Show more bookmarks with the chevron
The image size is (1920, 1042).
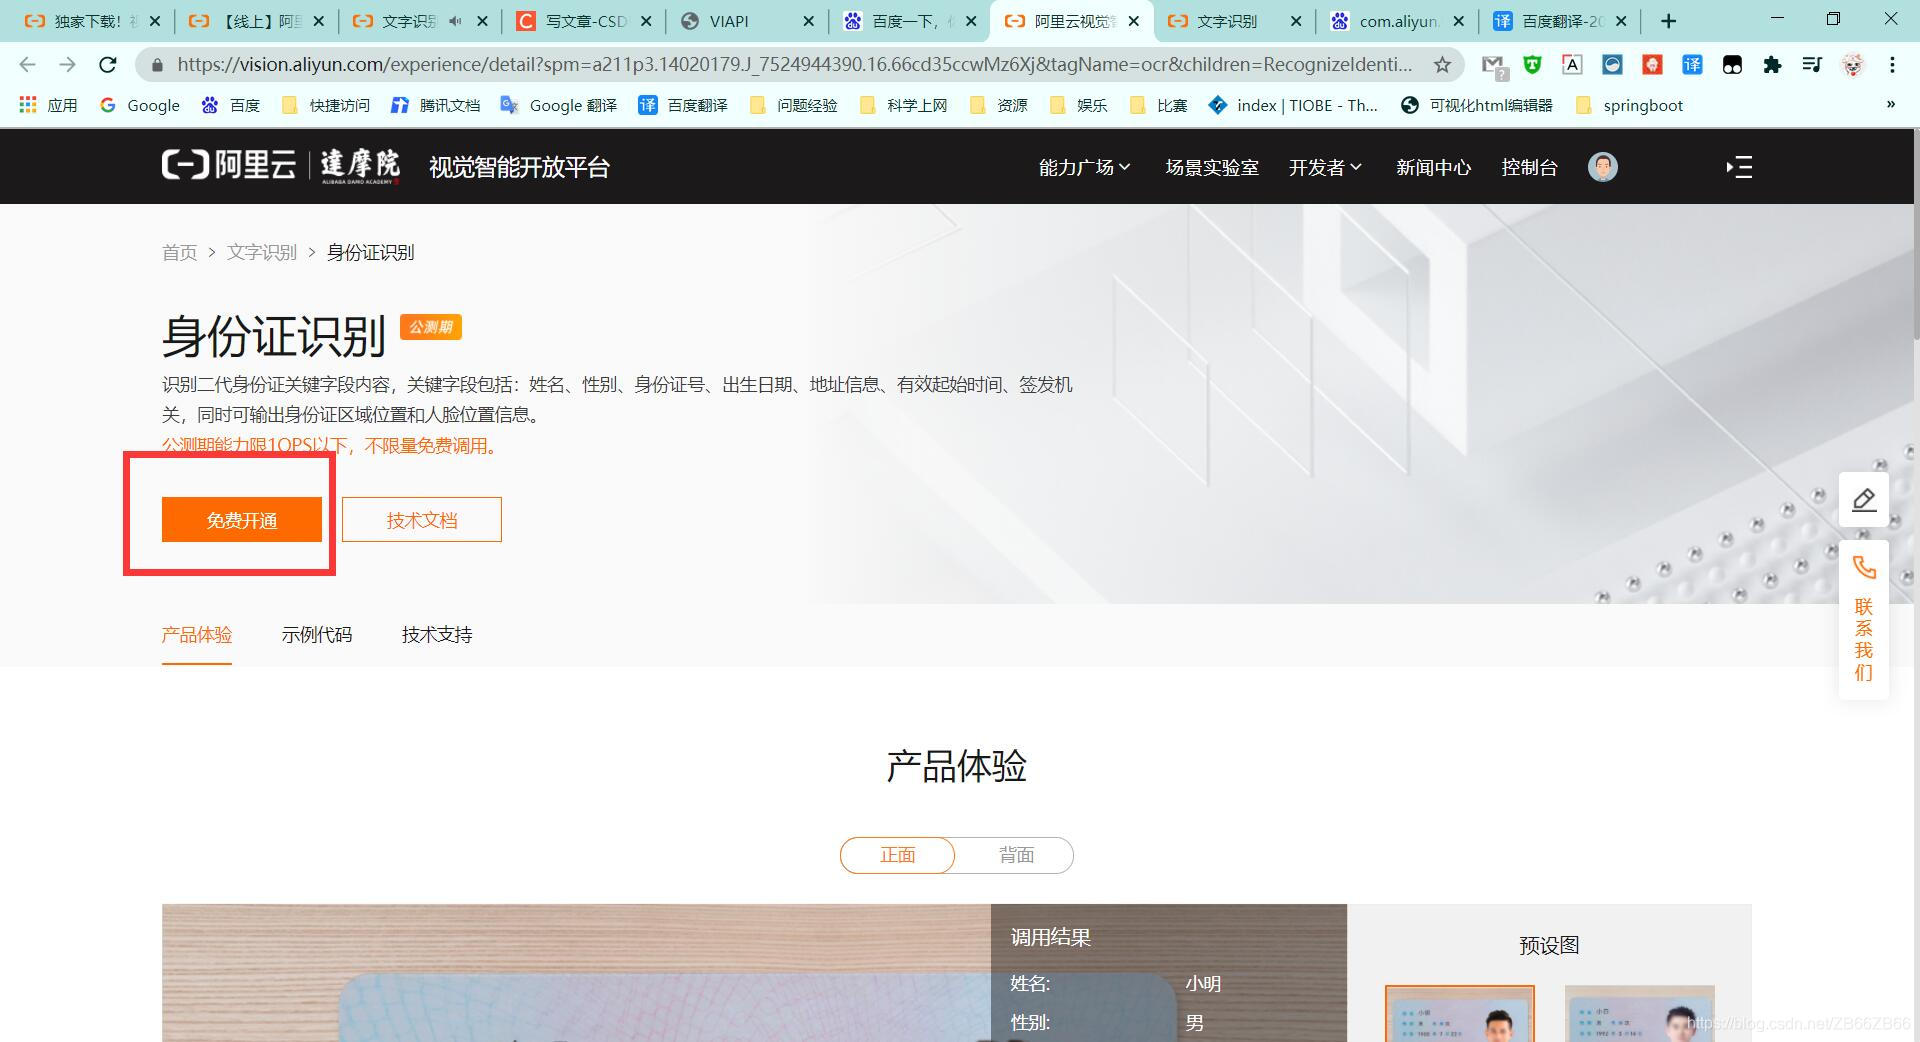click(x=1890, y=104)
